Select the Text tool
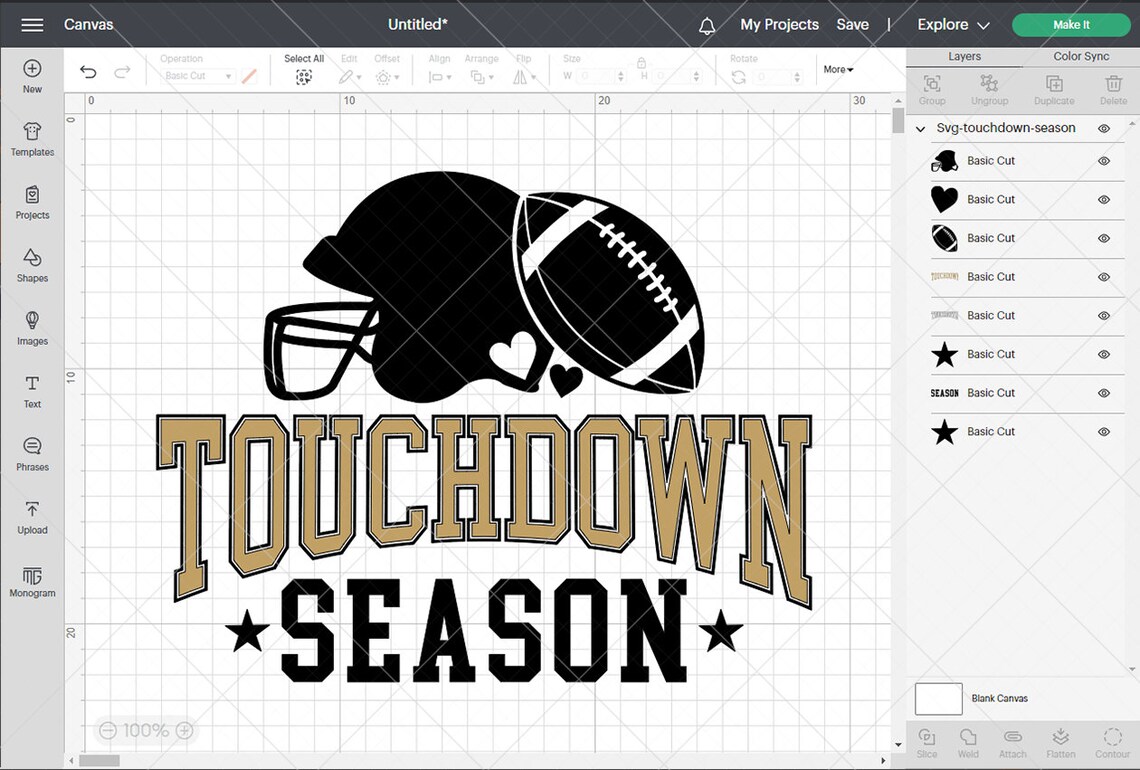The width and height of the screenshot is (1140, 770). coord(32,391)
